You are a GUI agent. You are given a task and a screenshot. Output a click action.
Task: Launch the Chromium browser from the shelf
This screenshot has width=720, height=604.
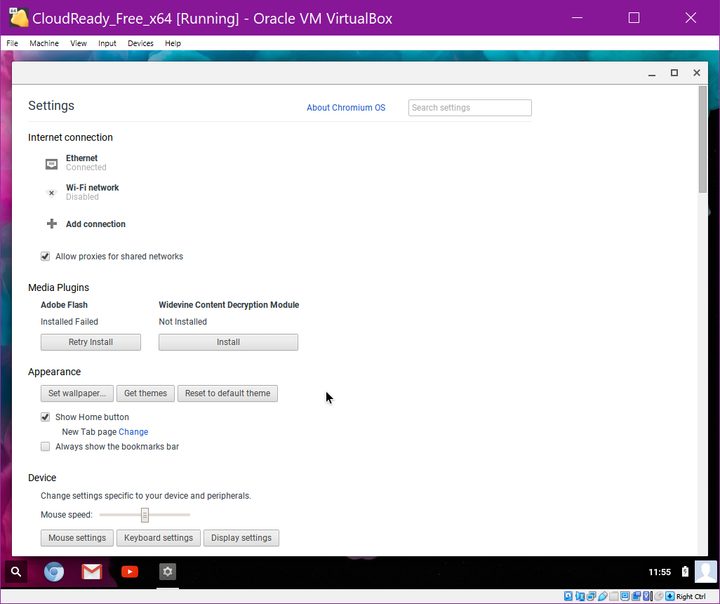(54, 572)
